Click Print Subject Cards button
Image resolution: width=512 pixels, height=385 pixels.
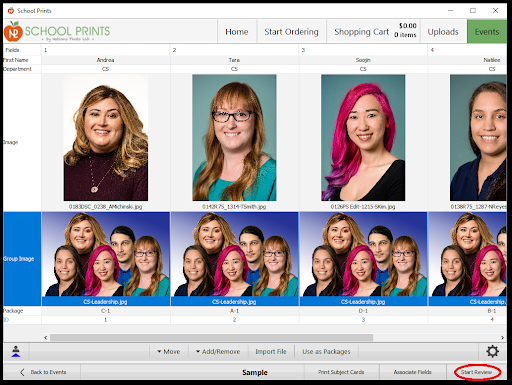pyautogui.click(x=341, y=372)
